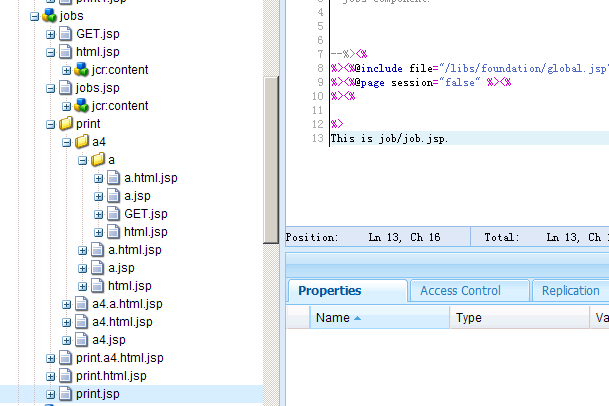Image resolution: width=609 pixels, height=406 pixels.
Task: Click a.jsp file icon directly under a4
Action: click(x=97, y=268)
